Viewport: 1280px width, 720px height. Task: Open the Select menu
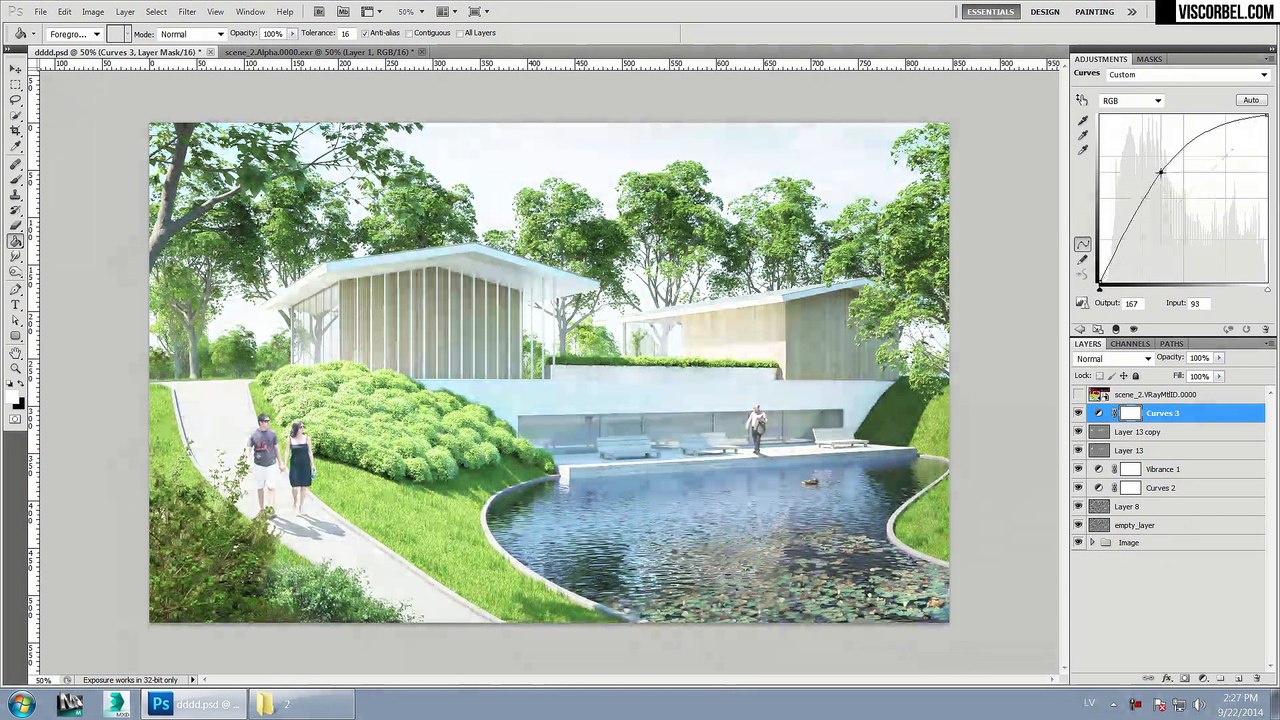point(156,12)
